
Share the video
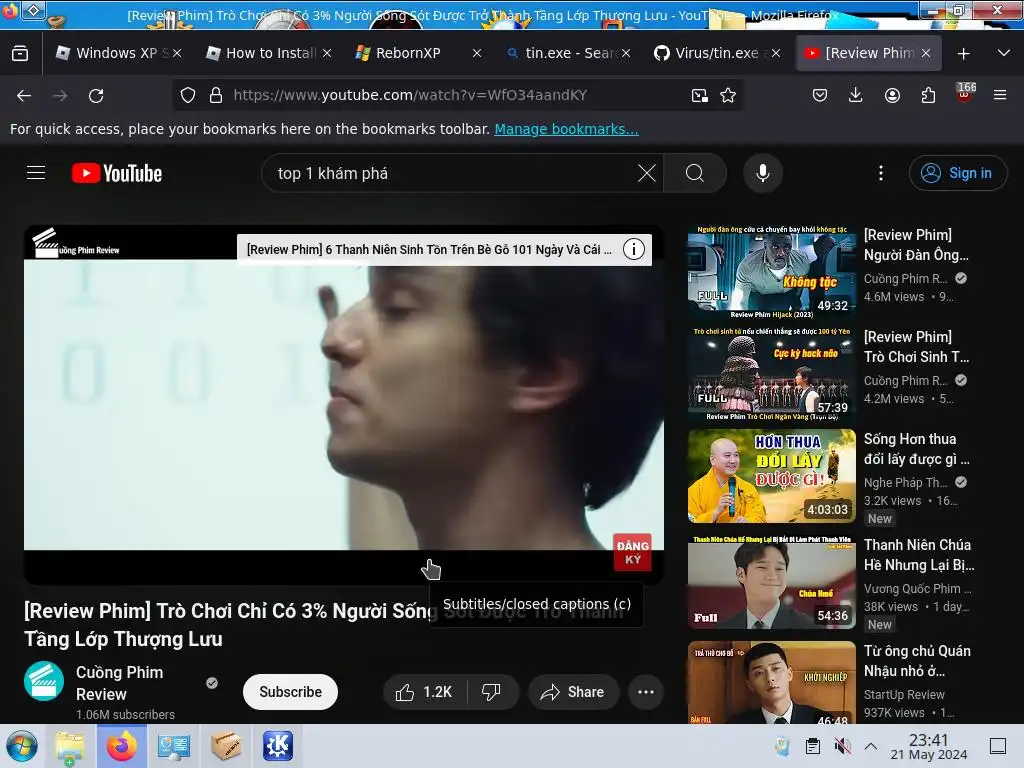point(573,692)
